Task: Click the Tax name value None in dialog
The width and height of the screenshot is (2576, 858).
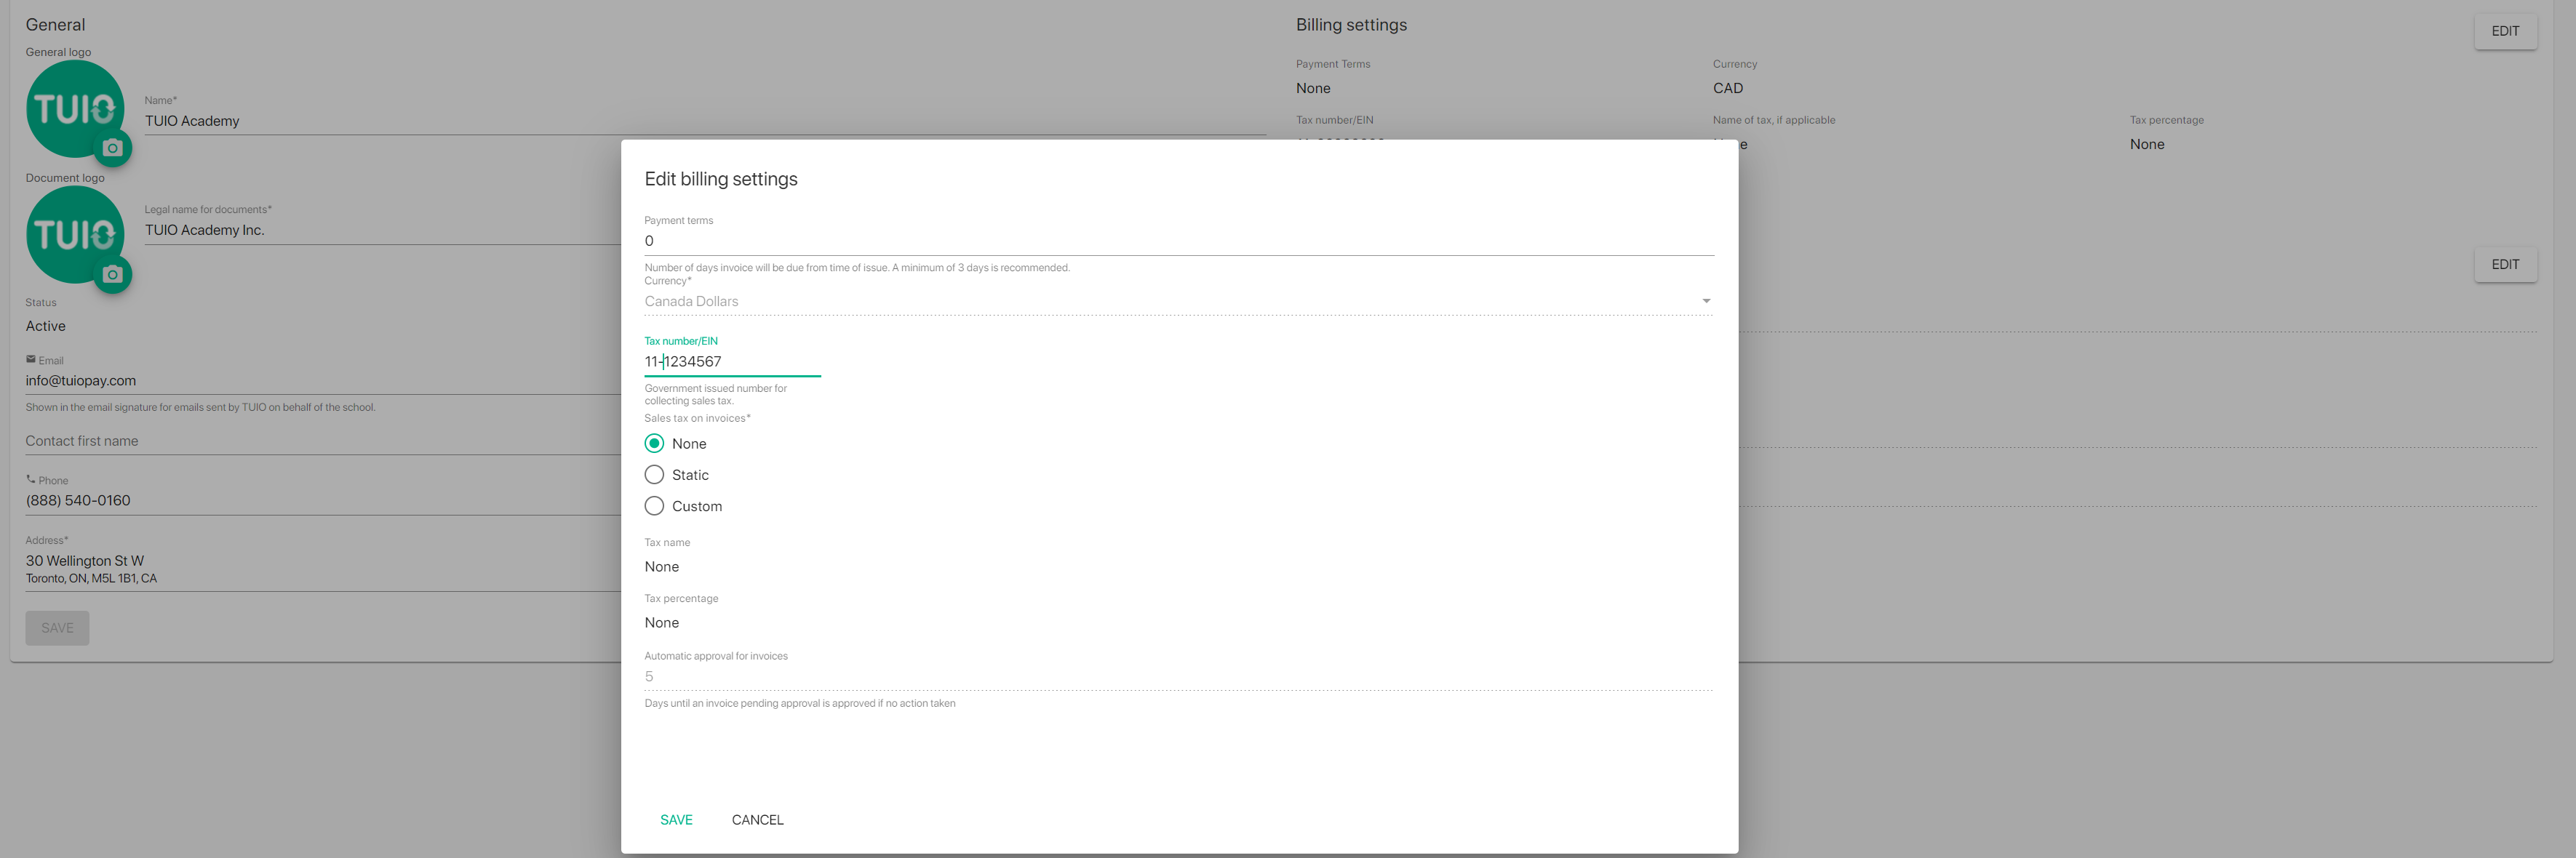Action: [x=661, y=566]
